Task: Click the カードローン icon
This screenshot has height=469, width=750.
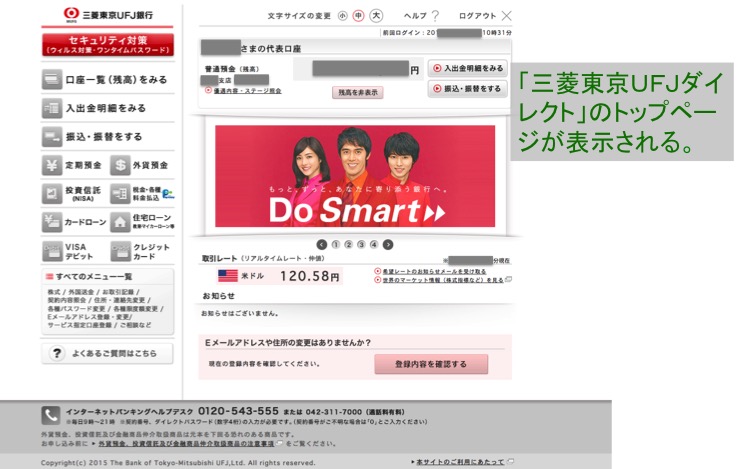Action: coord(52,222)
